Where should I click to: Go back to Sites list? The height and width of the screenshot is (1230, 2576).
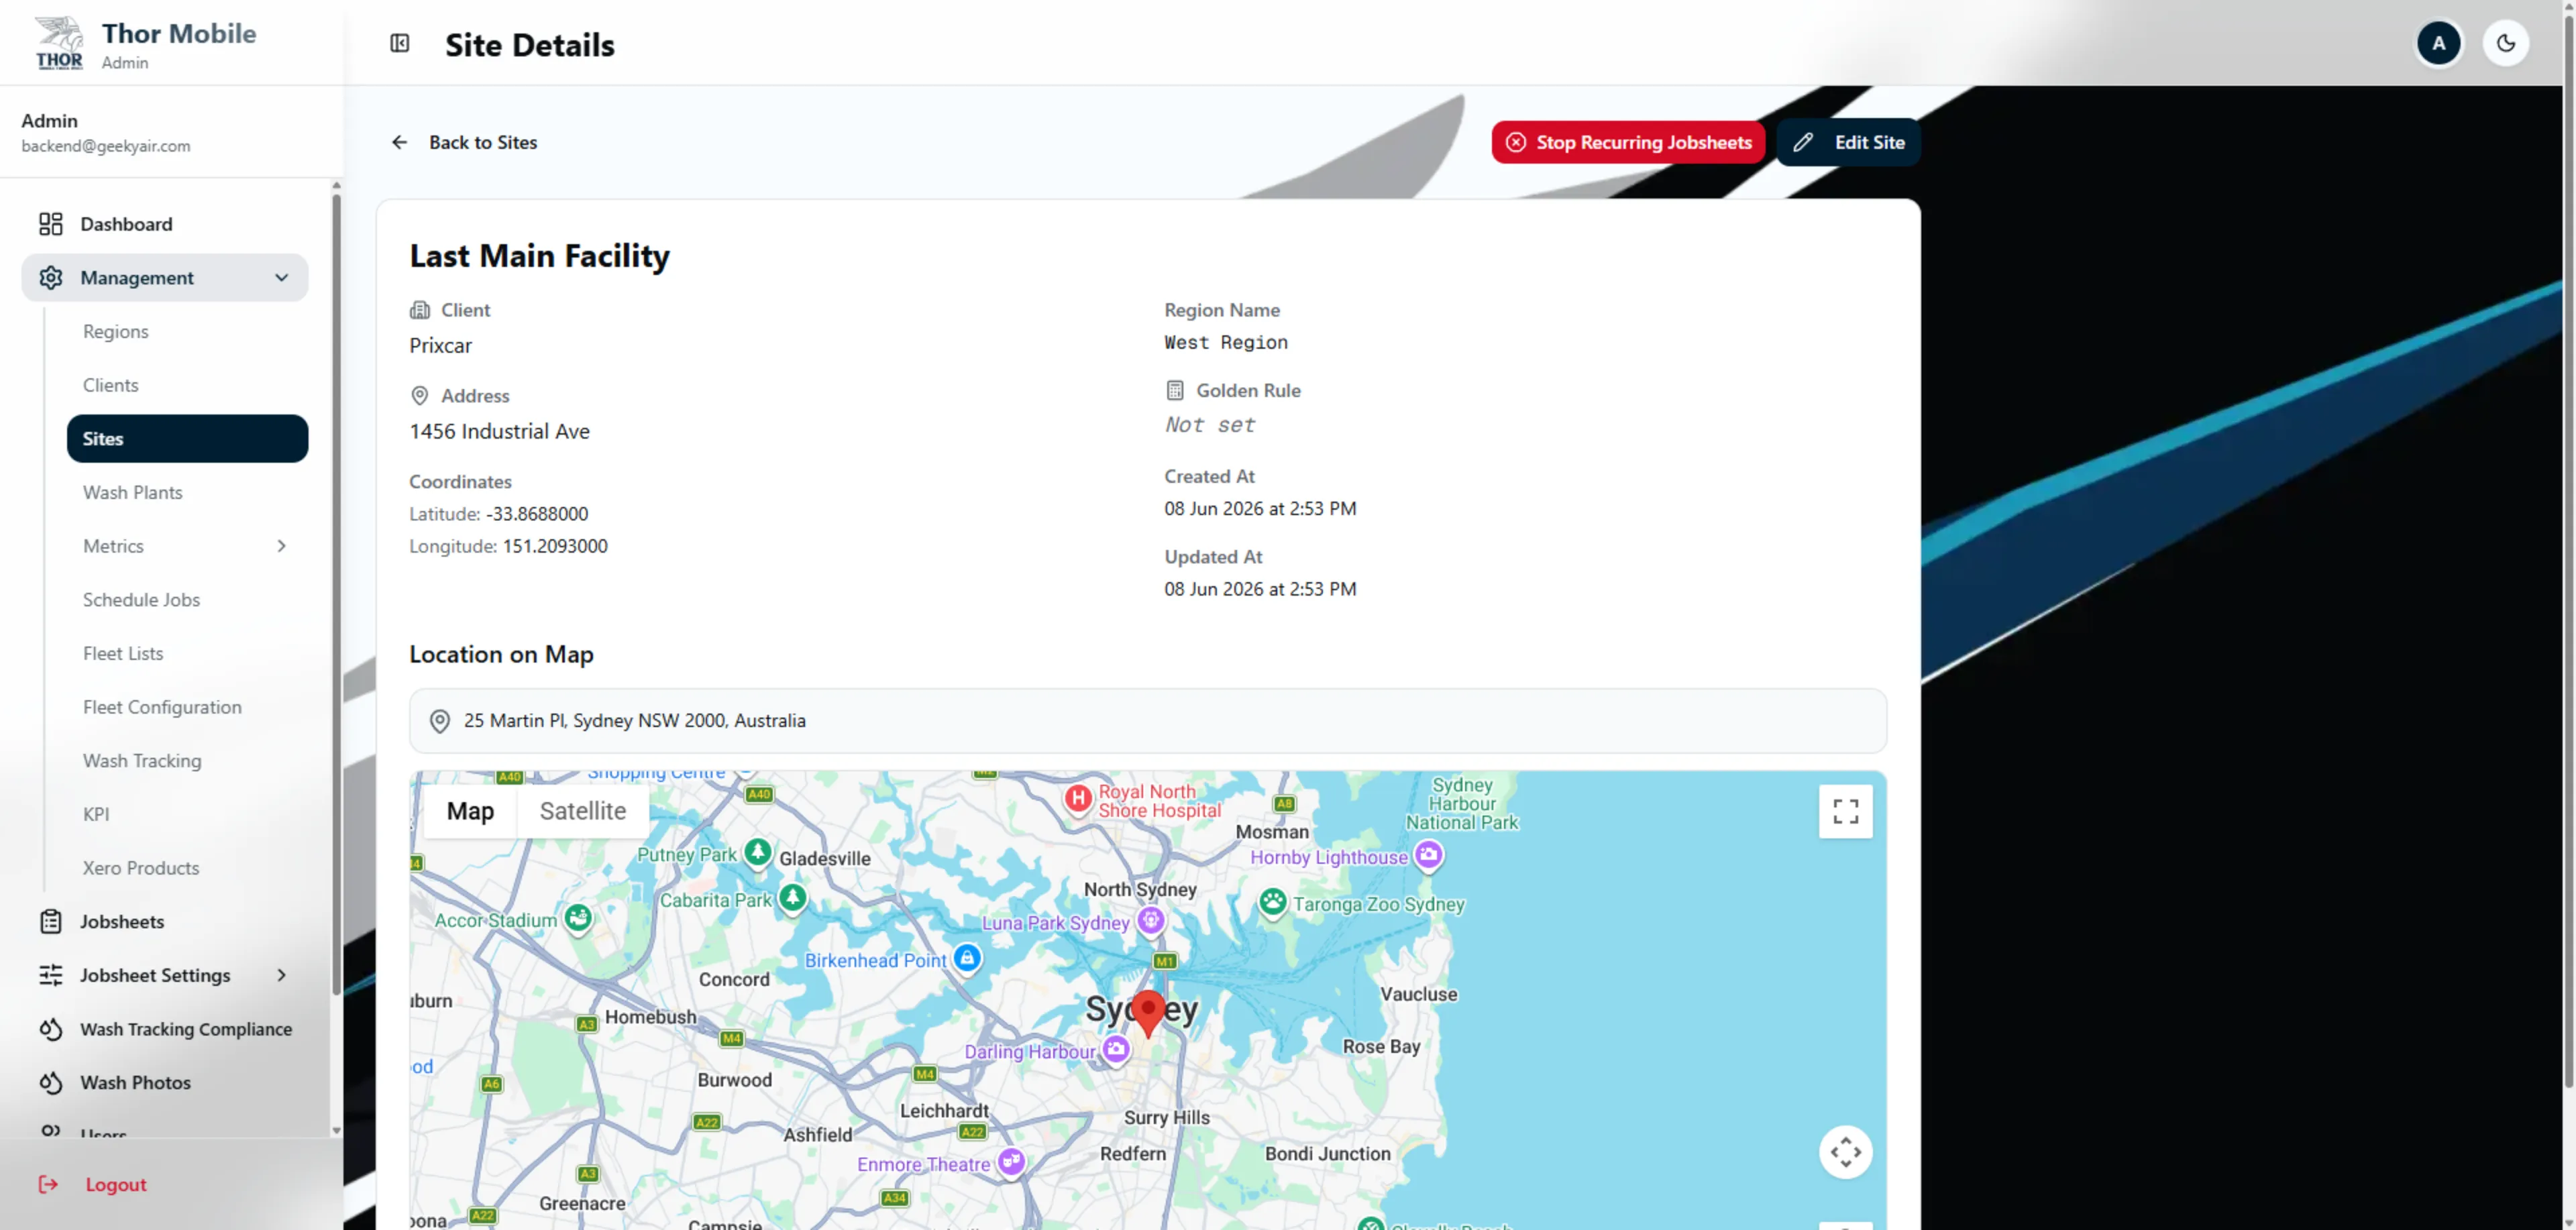(464, 142)
